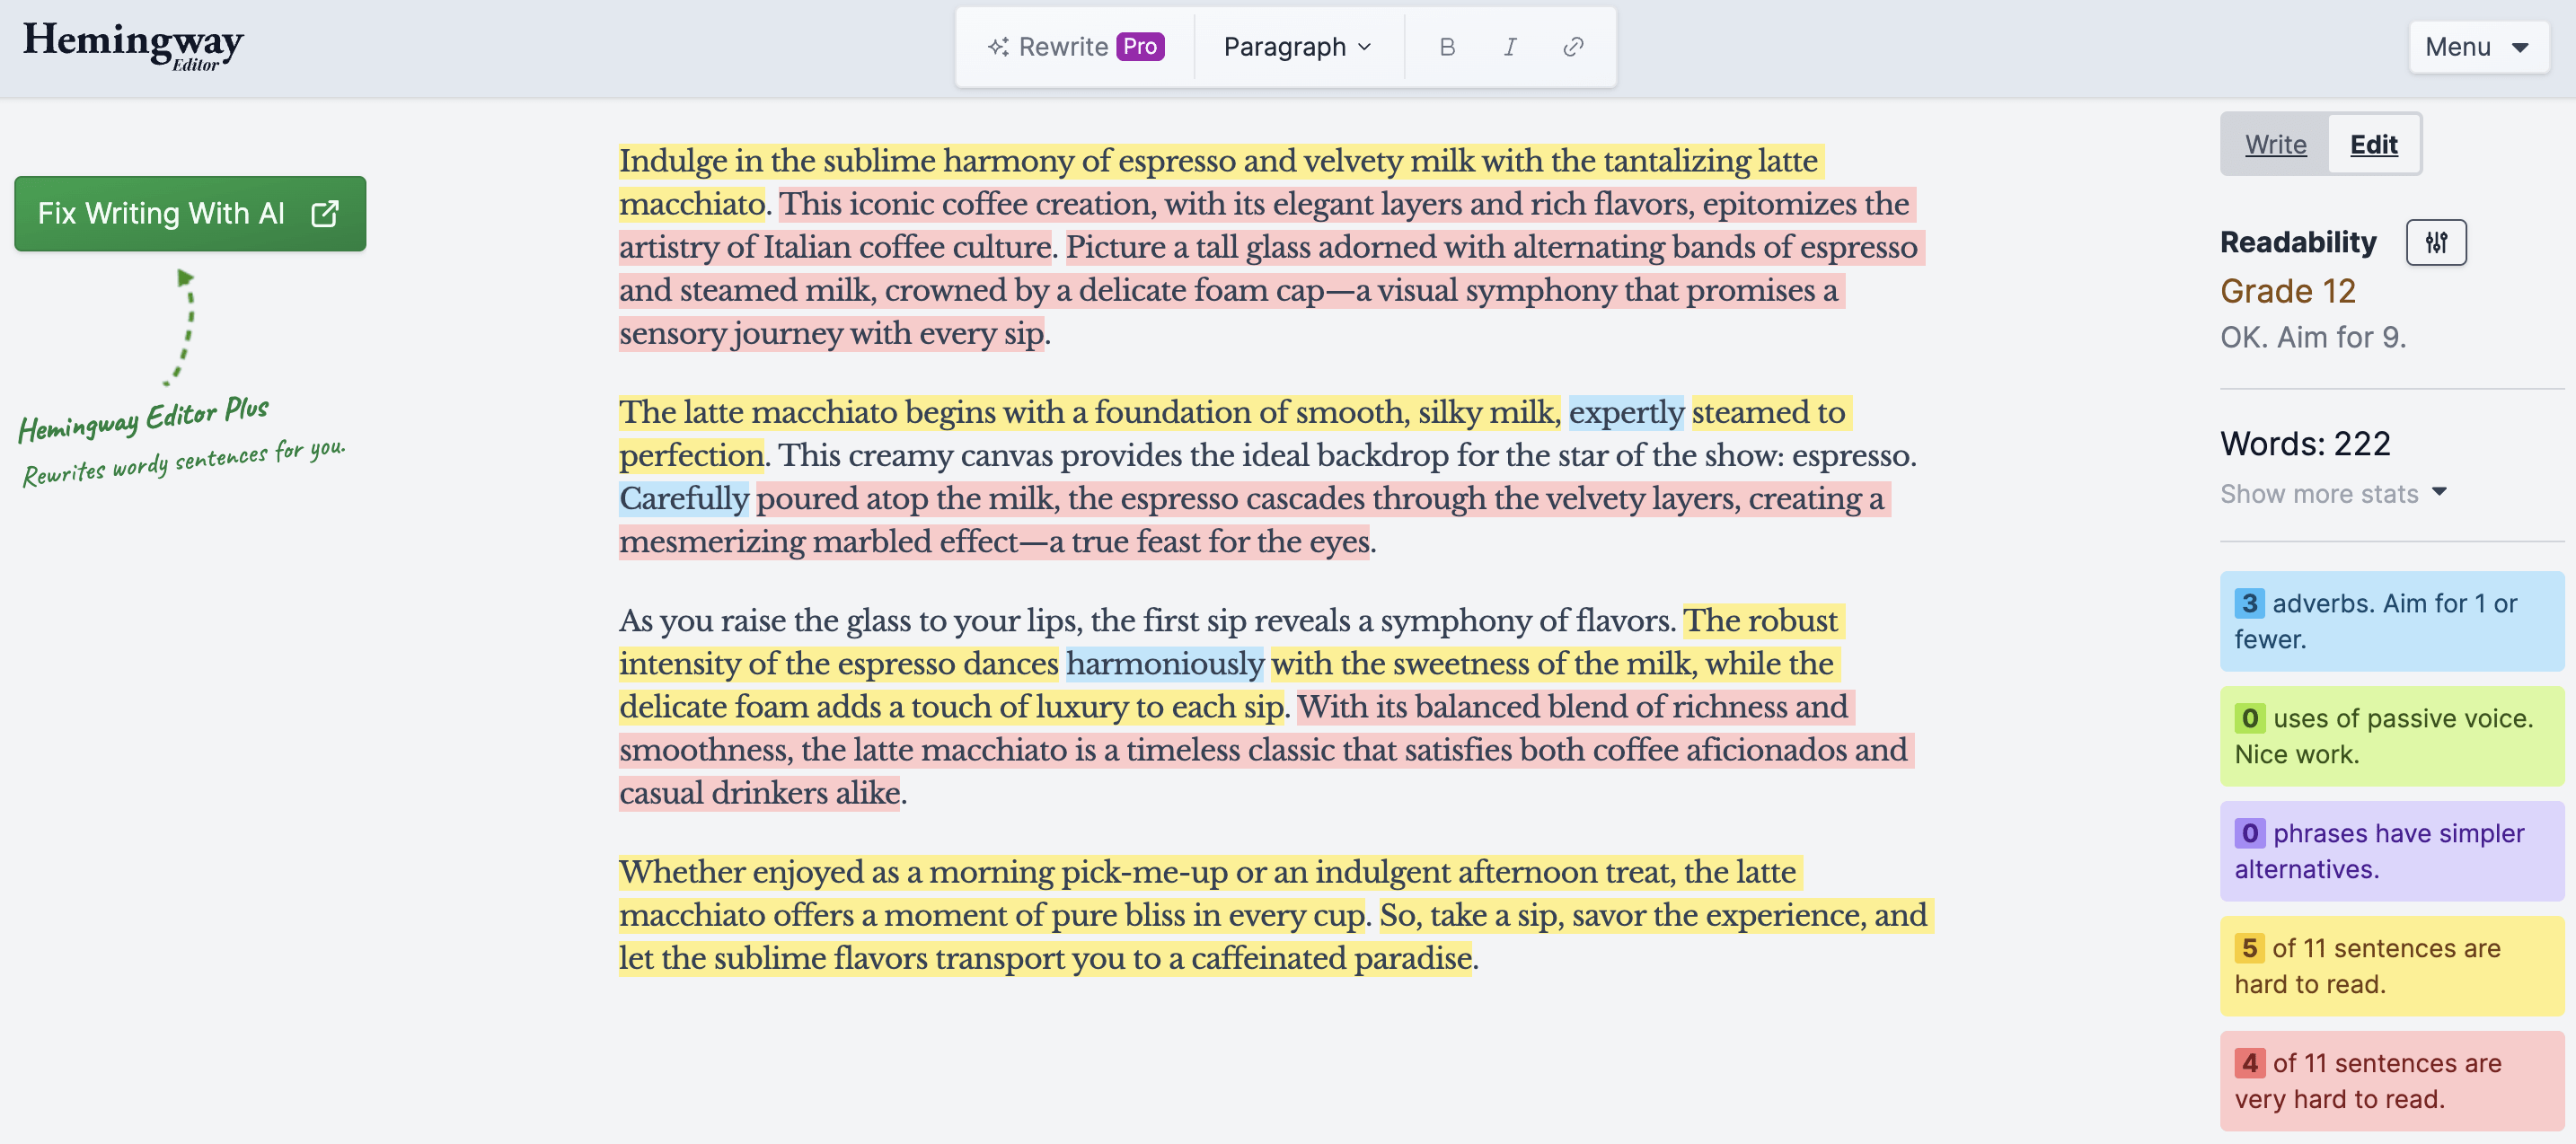Click the purple Pro badge
This screenshot has height=1144, width=2576.
(x=1140, y=47)
